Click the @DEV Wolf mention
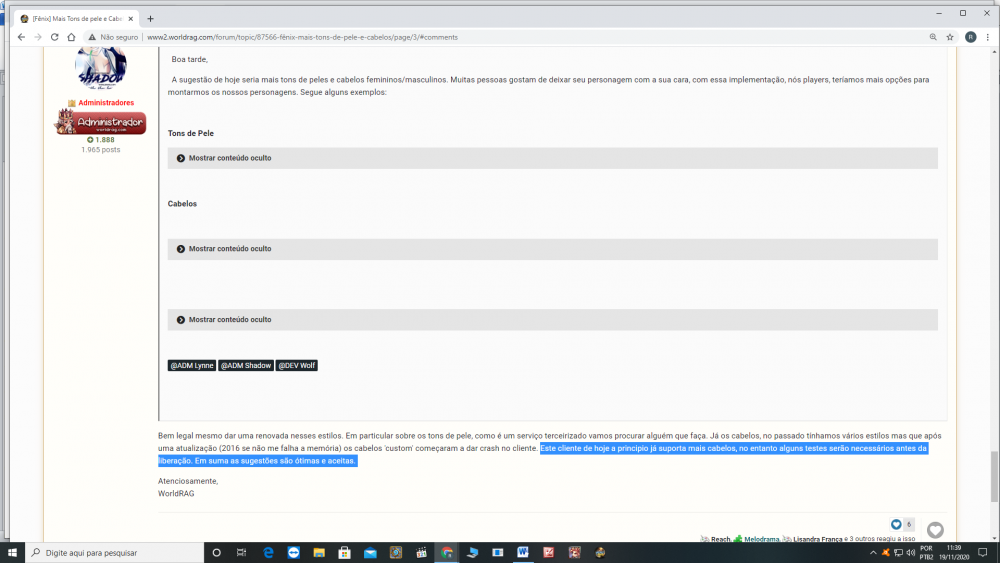Viewport: 1000px width, 563px height. (297, 365)
